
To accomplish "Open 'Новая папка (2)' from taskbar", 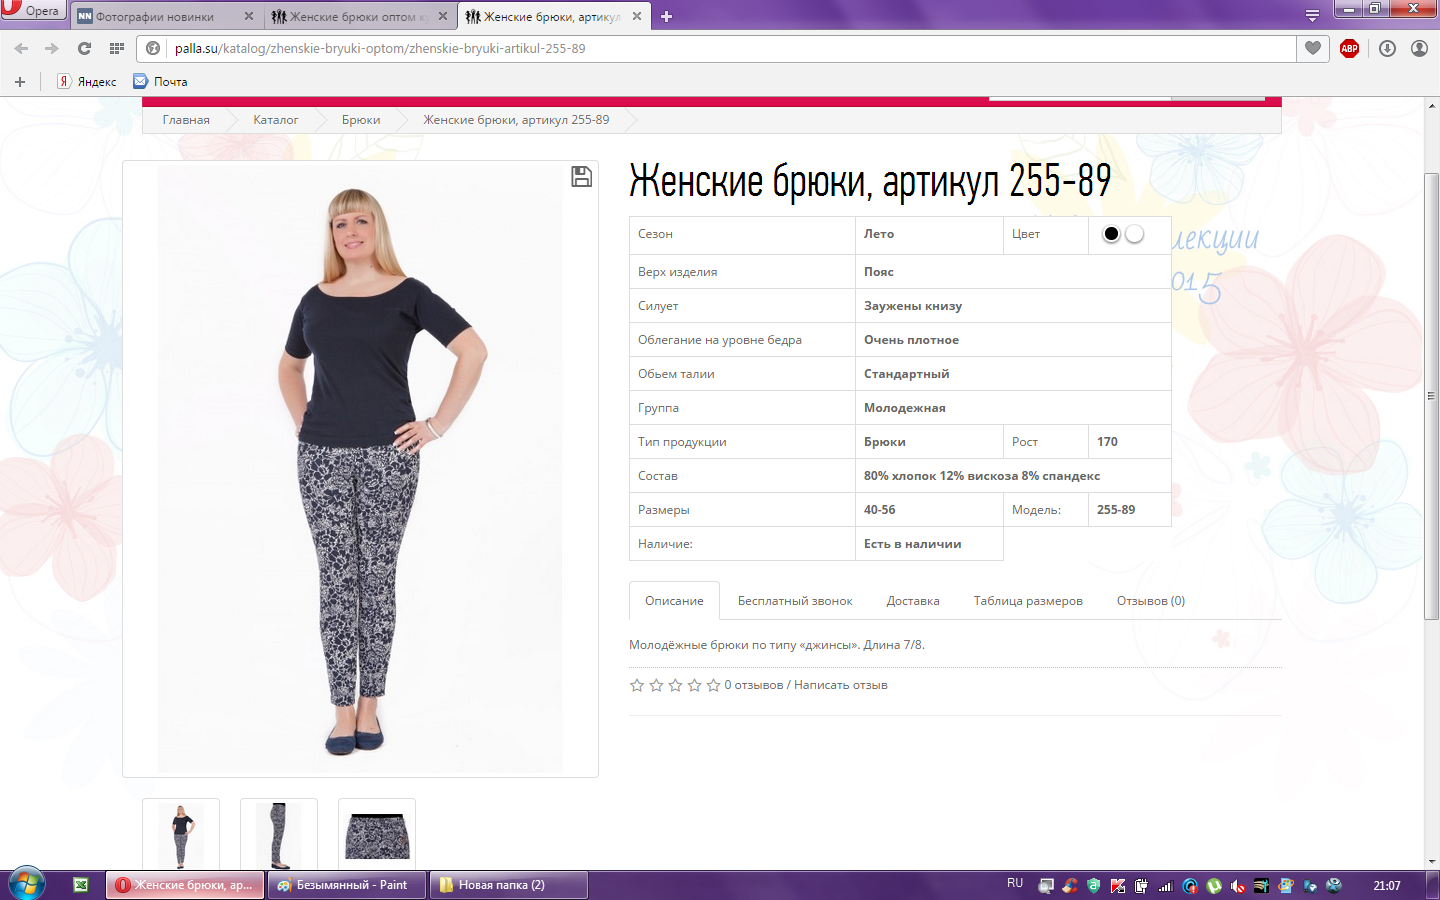I will (508, 885).
